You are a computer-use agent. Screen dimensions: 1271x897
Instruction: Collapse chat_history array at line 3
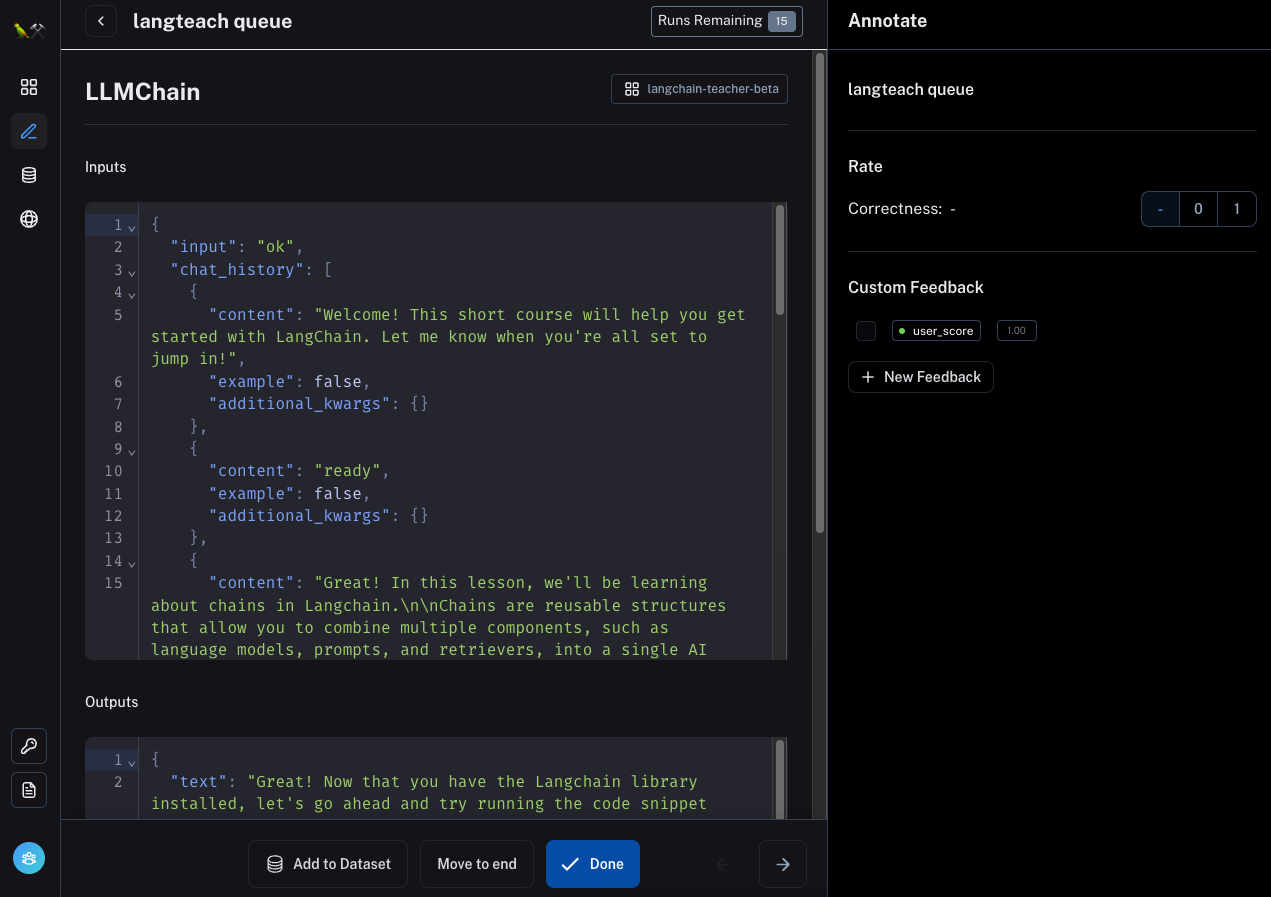[x=132, y=271]
